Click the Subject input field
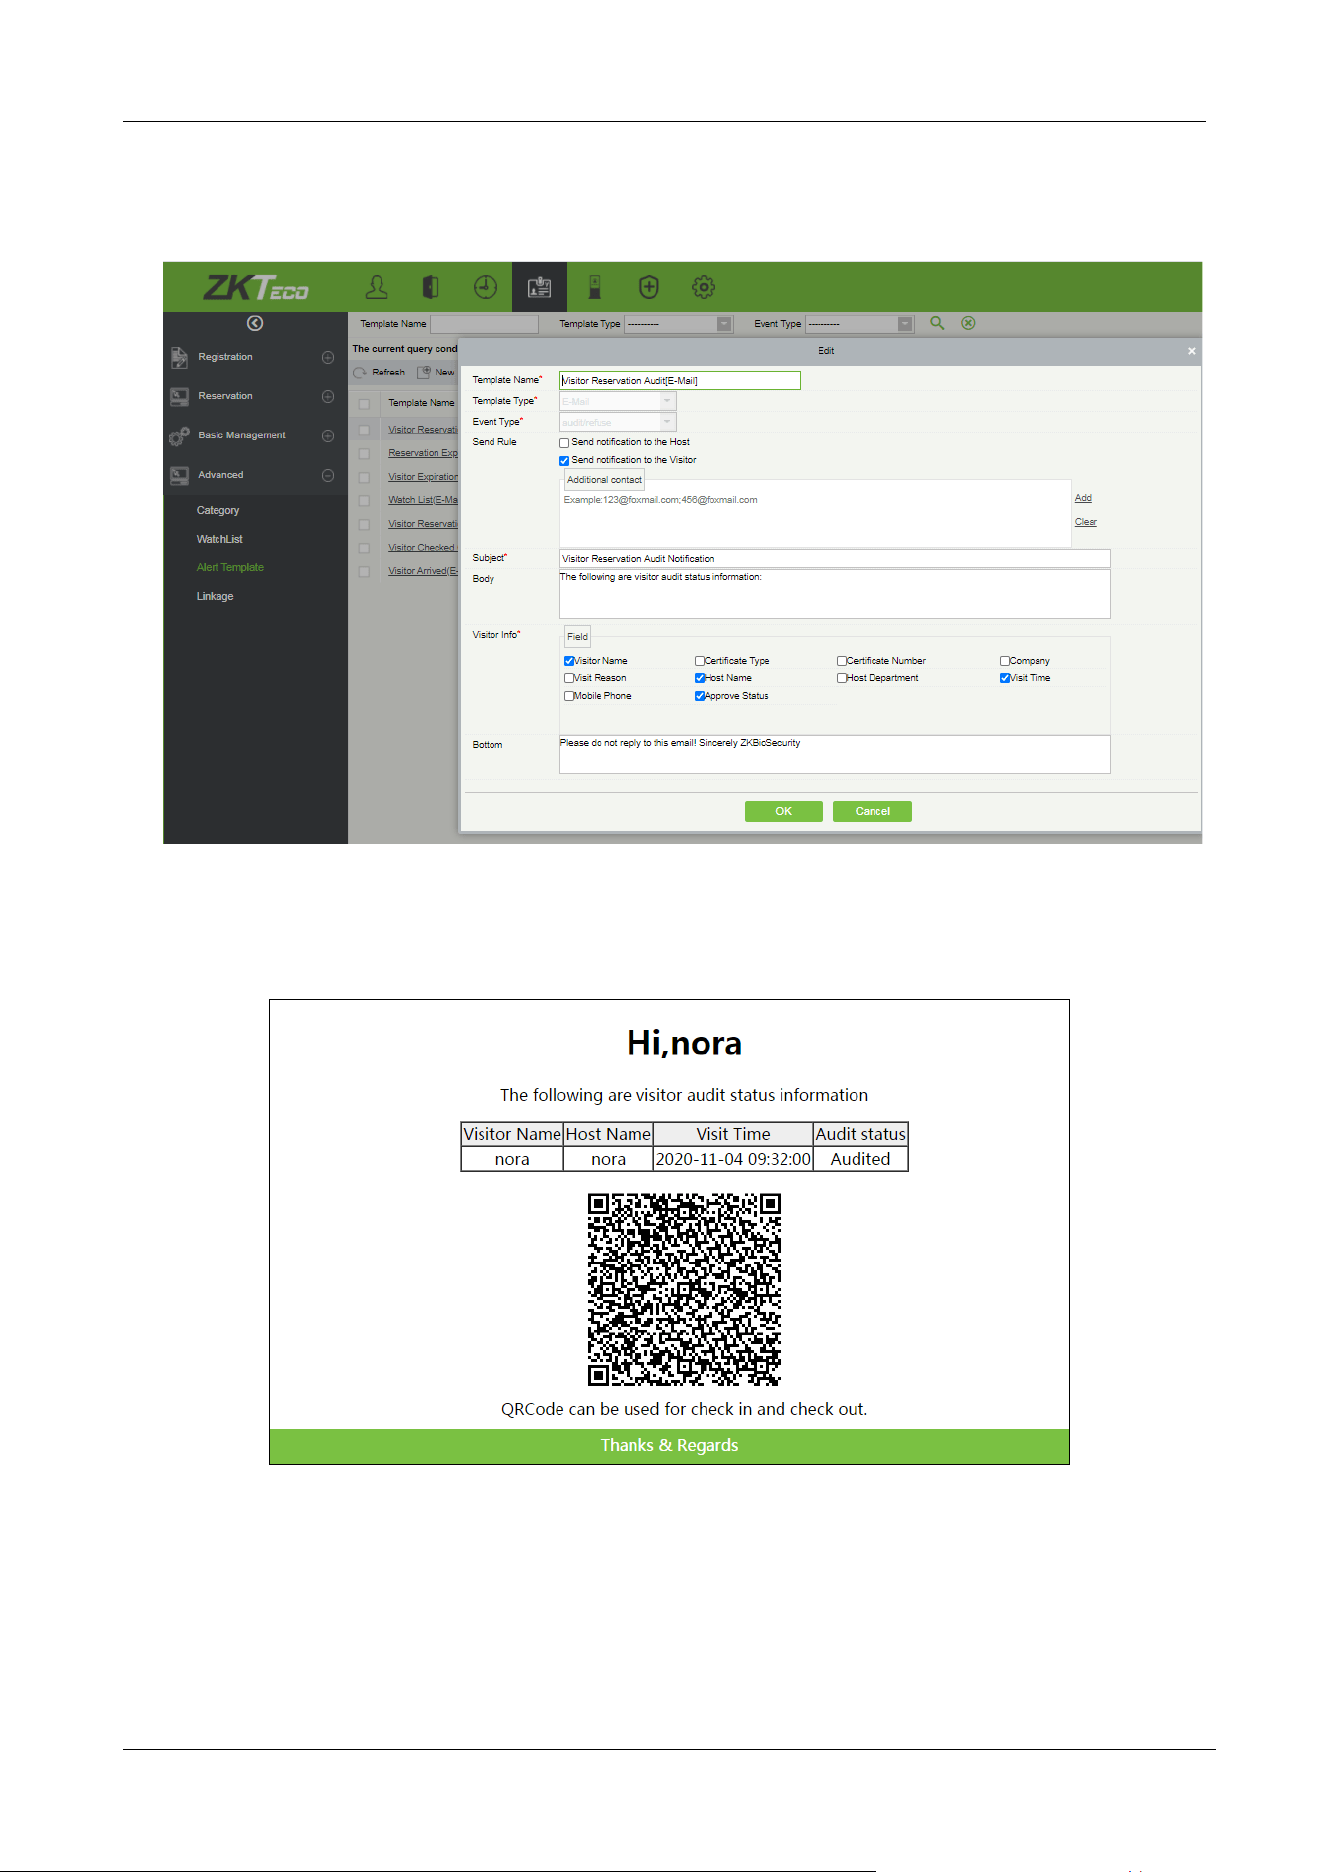 point(834,558)
